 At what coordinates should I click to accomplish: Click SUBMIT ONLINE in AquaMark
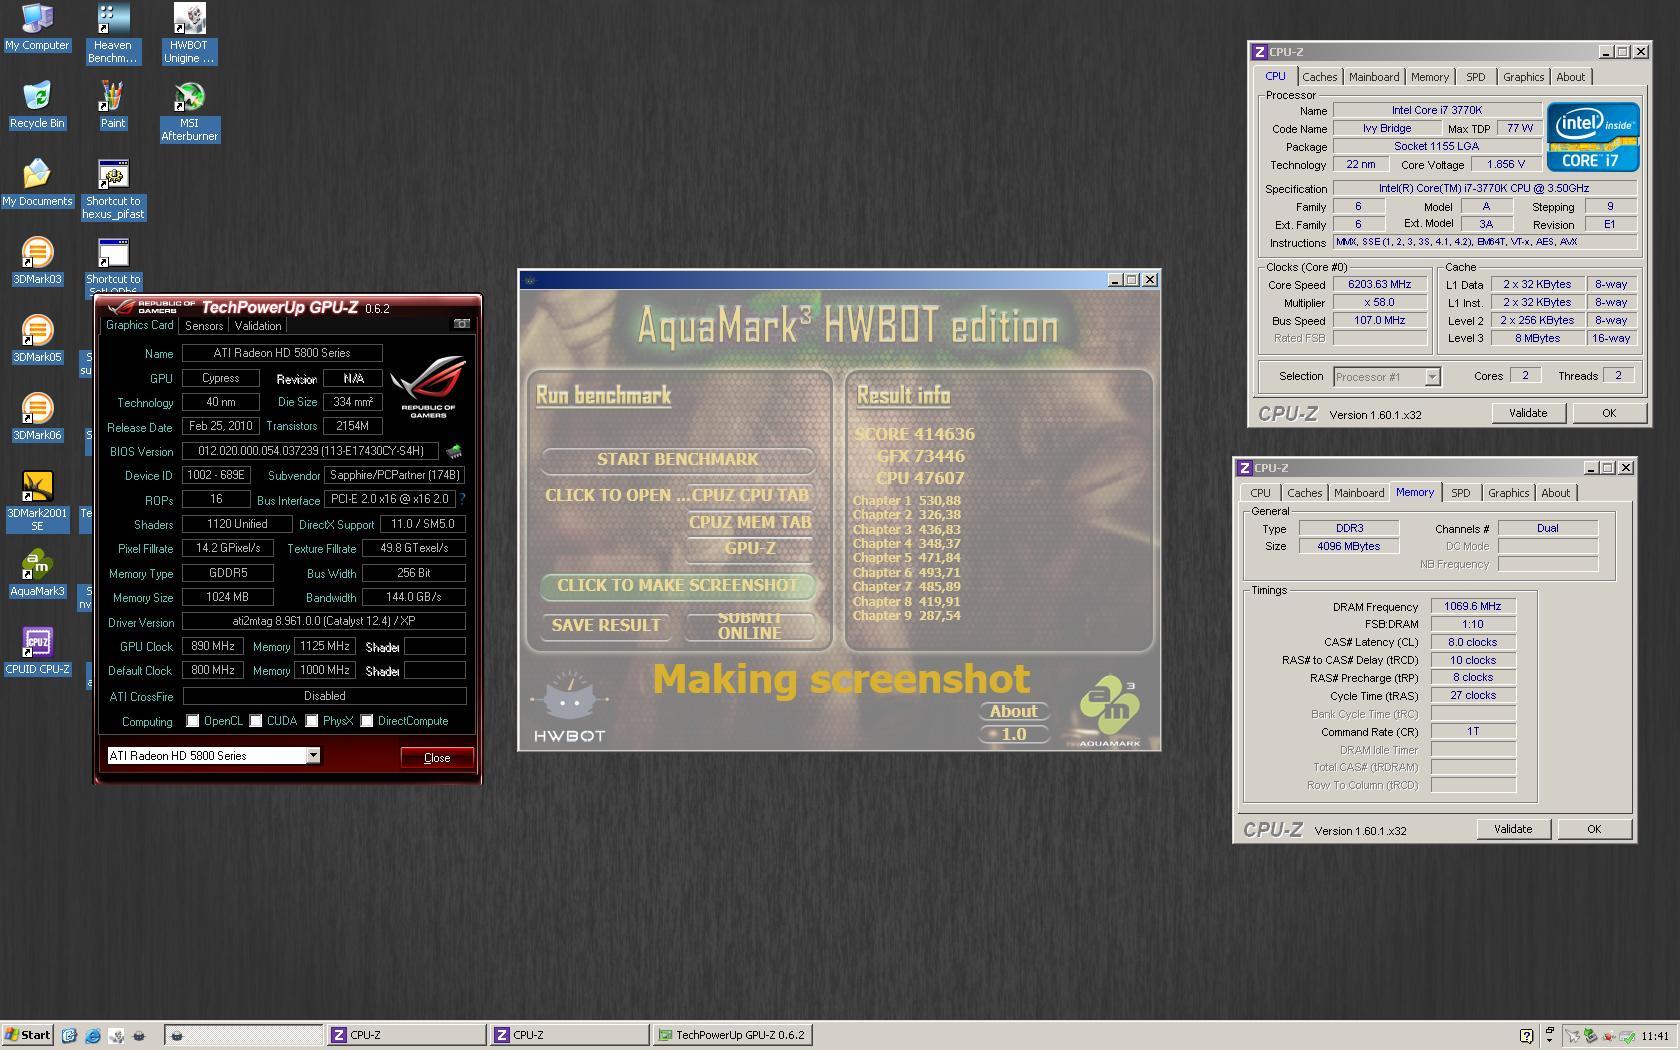point(749,626)
